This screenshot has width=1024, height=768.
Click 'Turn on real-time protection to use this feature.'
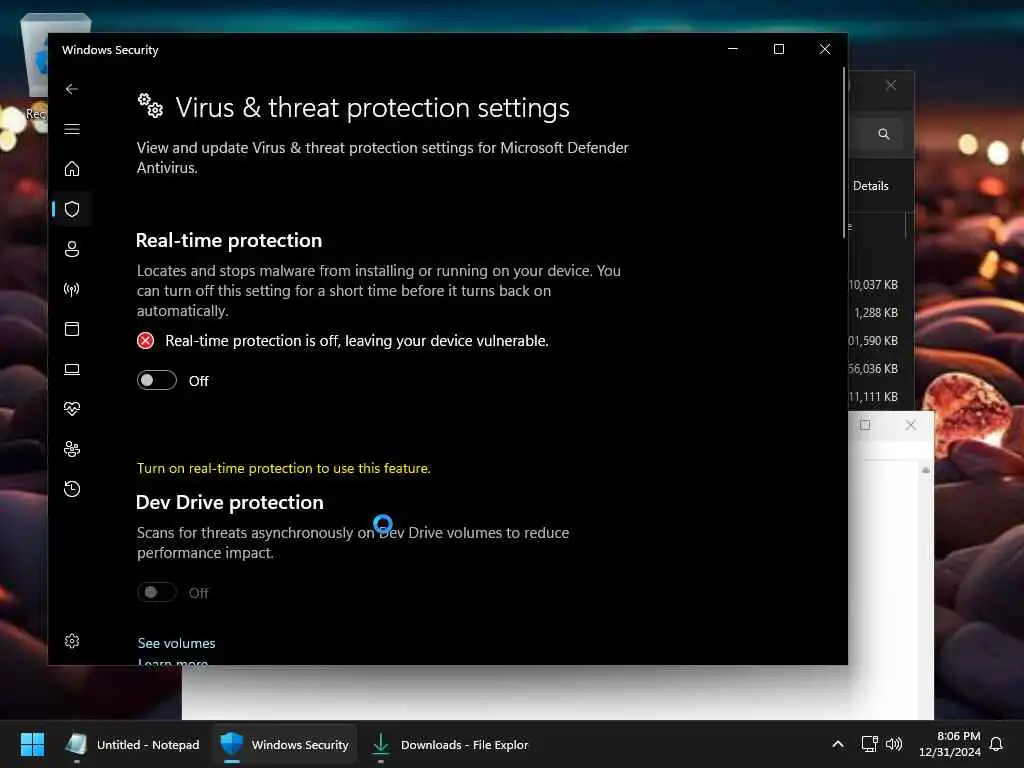283,468
